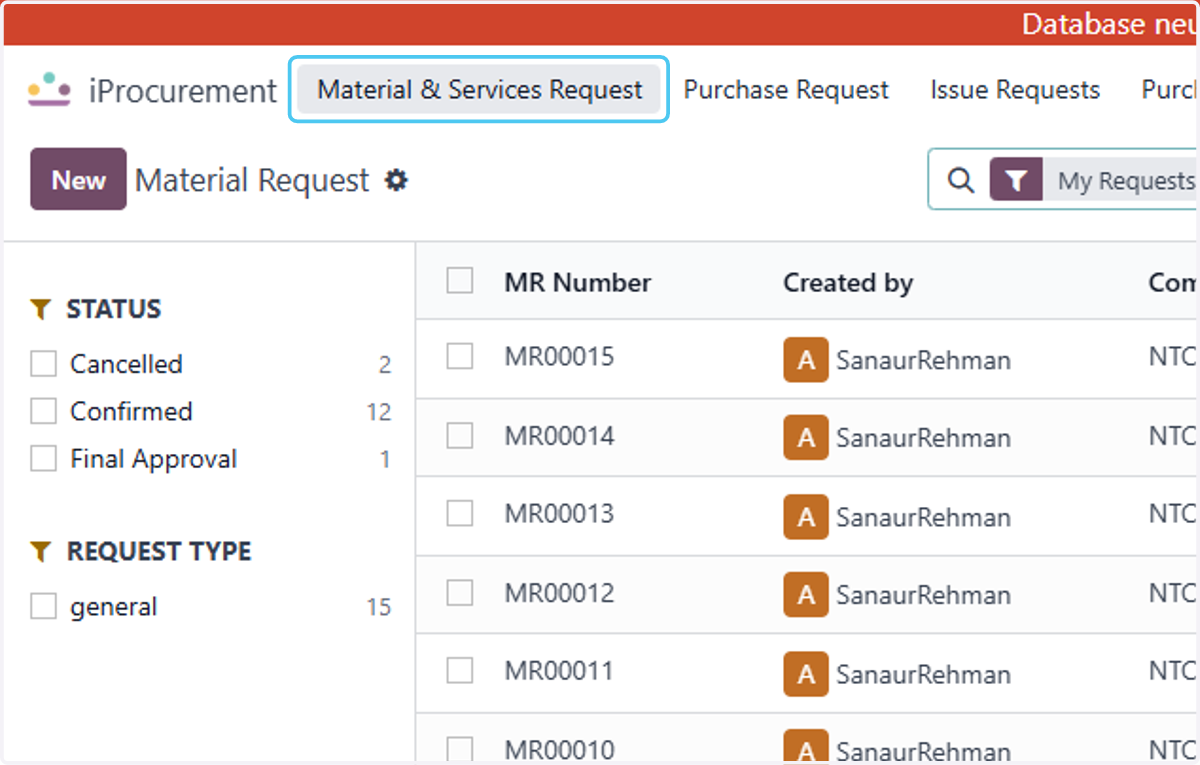1200x765 pixels.
Task: Open record MR00012
Action: click(559, 593)
